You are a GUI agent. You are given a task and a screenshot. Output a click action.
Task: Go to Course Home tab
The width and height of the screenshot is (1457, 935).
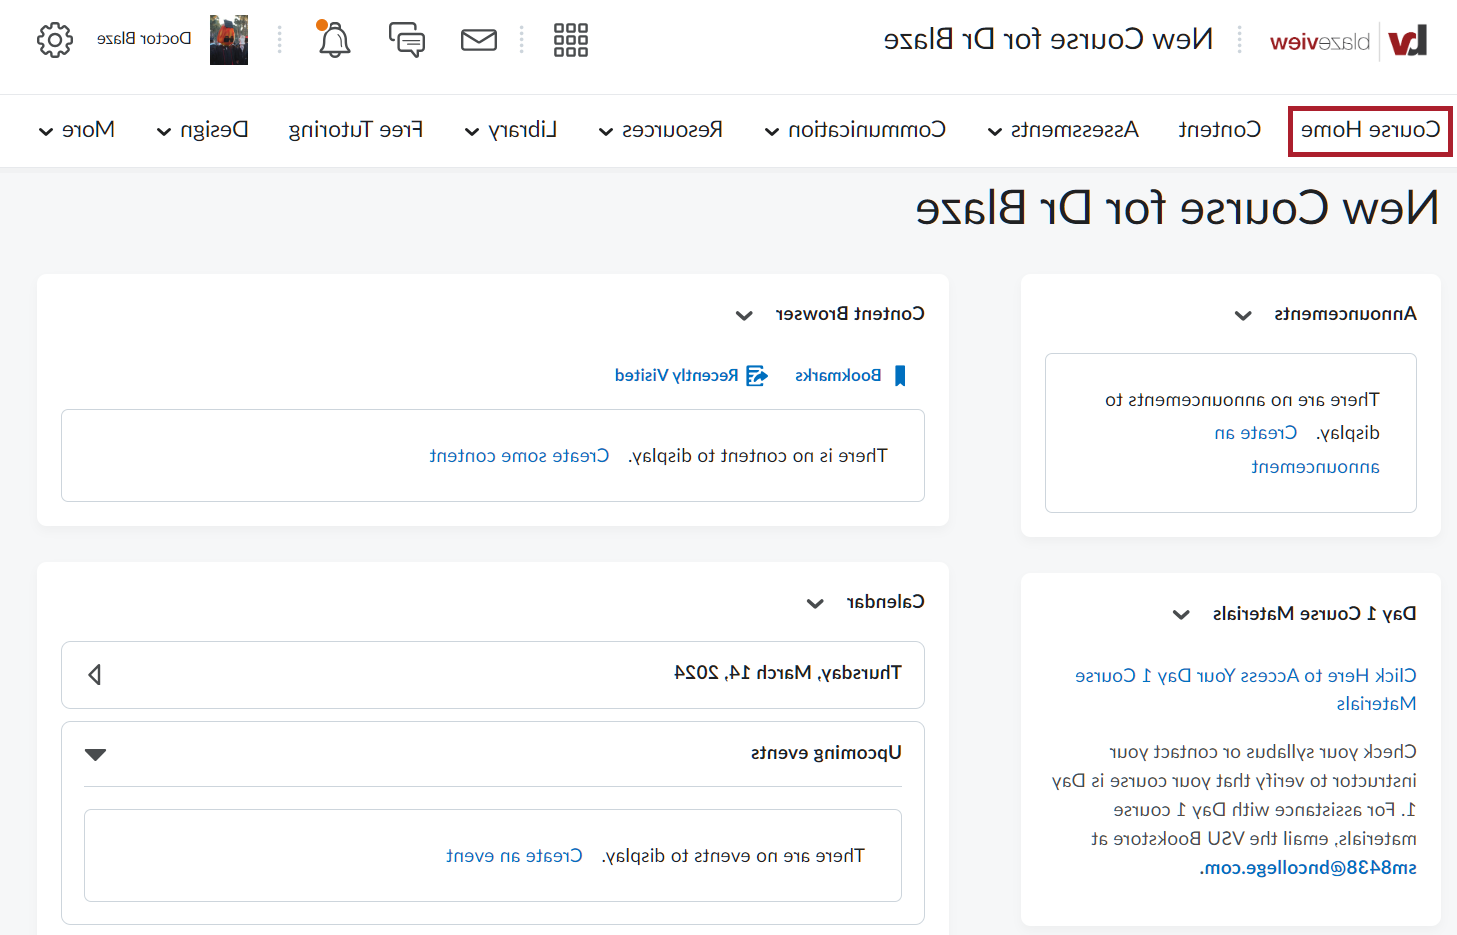(x=1370, y=131)
